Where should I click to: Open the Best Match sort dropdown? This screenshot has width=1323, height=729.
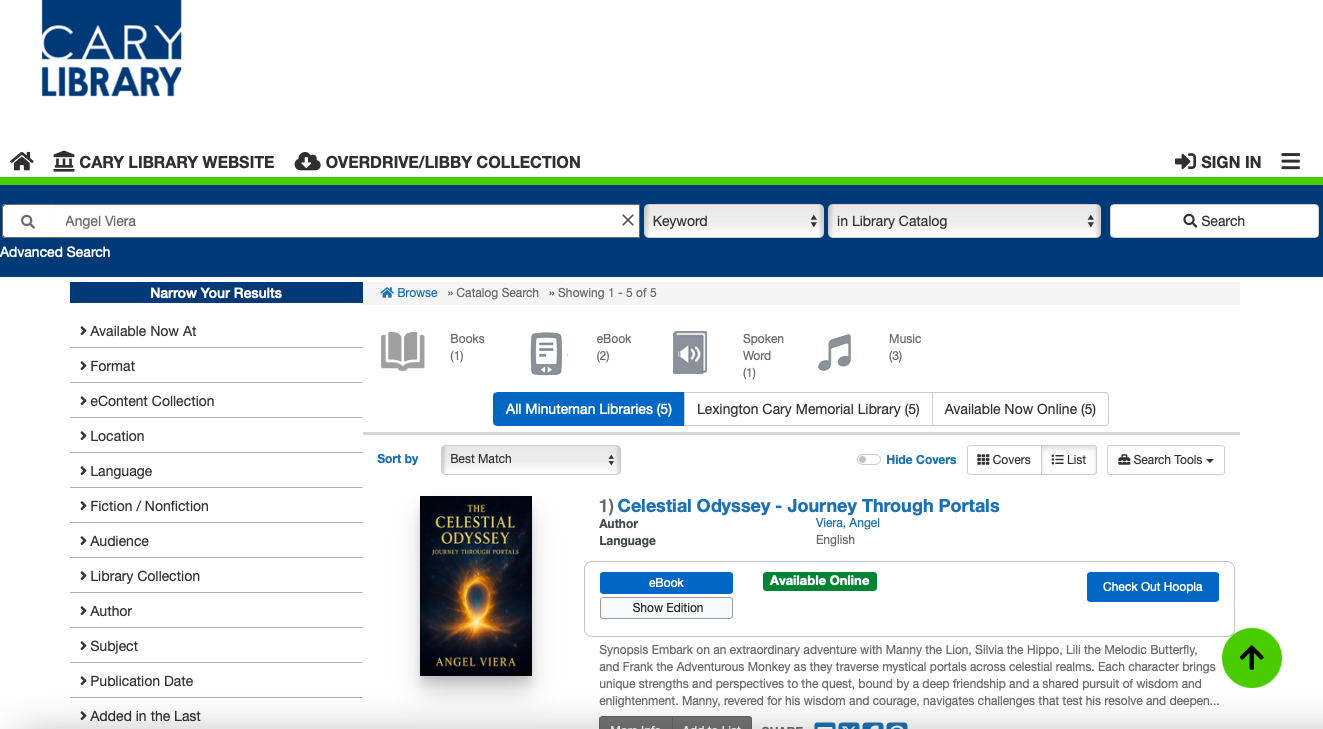530,459
